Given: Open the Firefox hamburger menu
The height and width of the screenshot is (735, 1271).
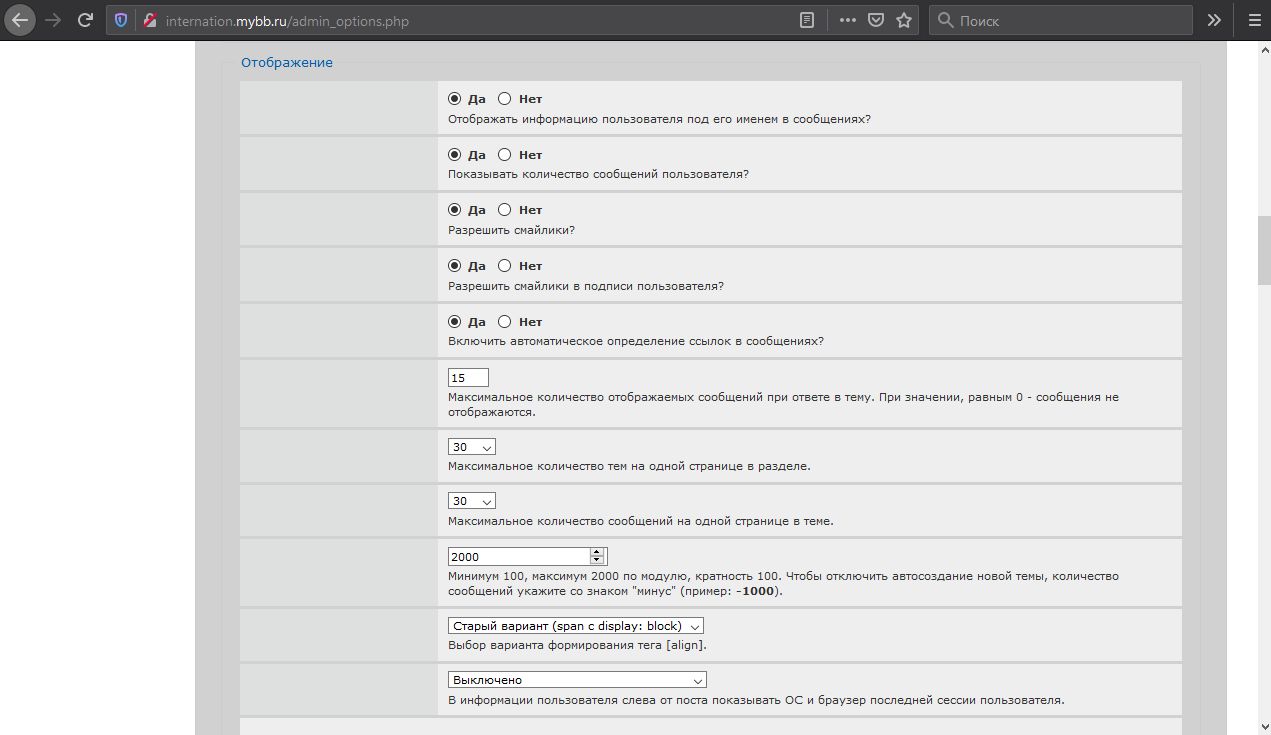Looking at the screenshot, I should click(x=1254, y=20).
